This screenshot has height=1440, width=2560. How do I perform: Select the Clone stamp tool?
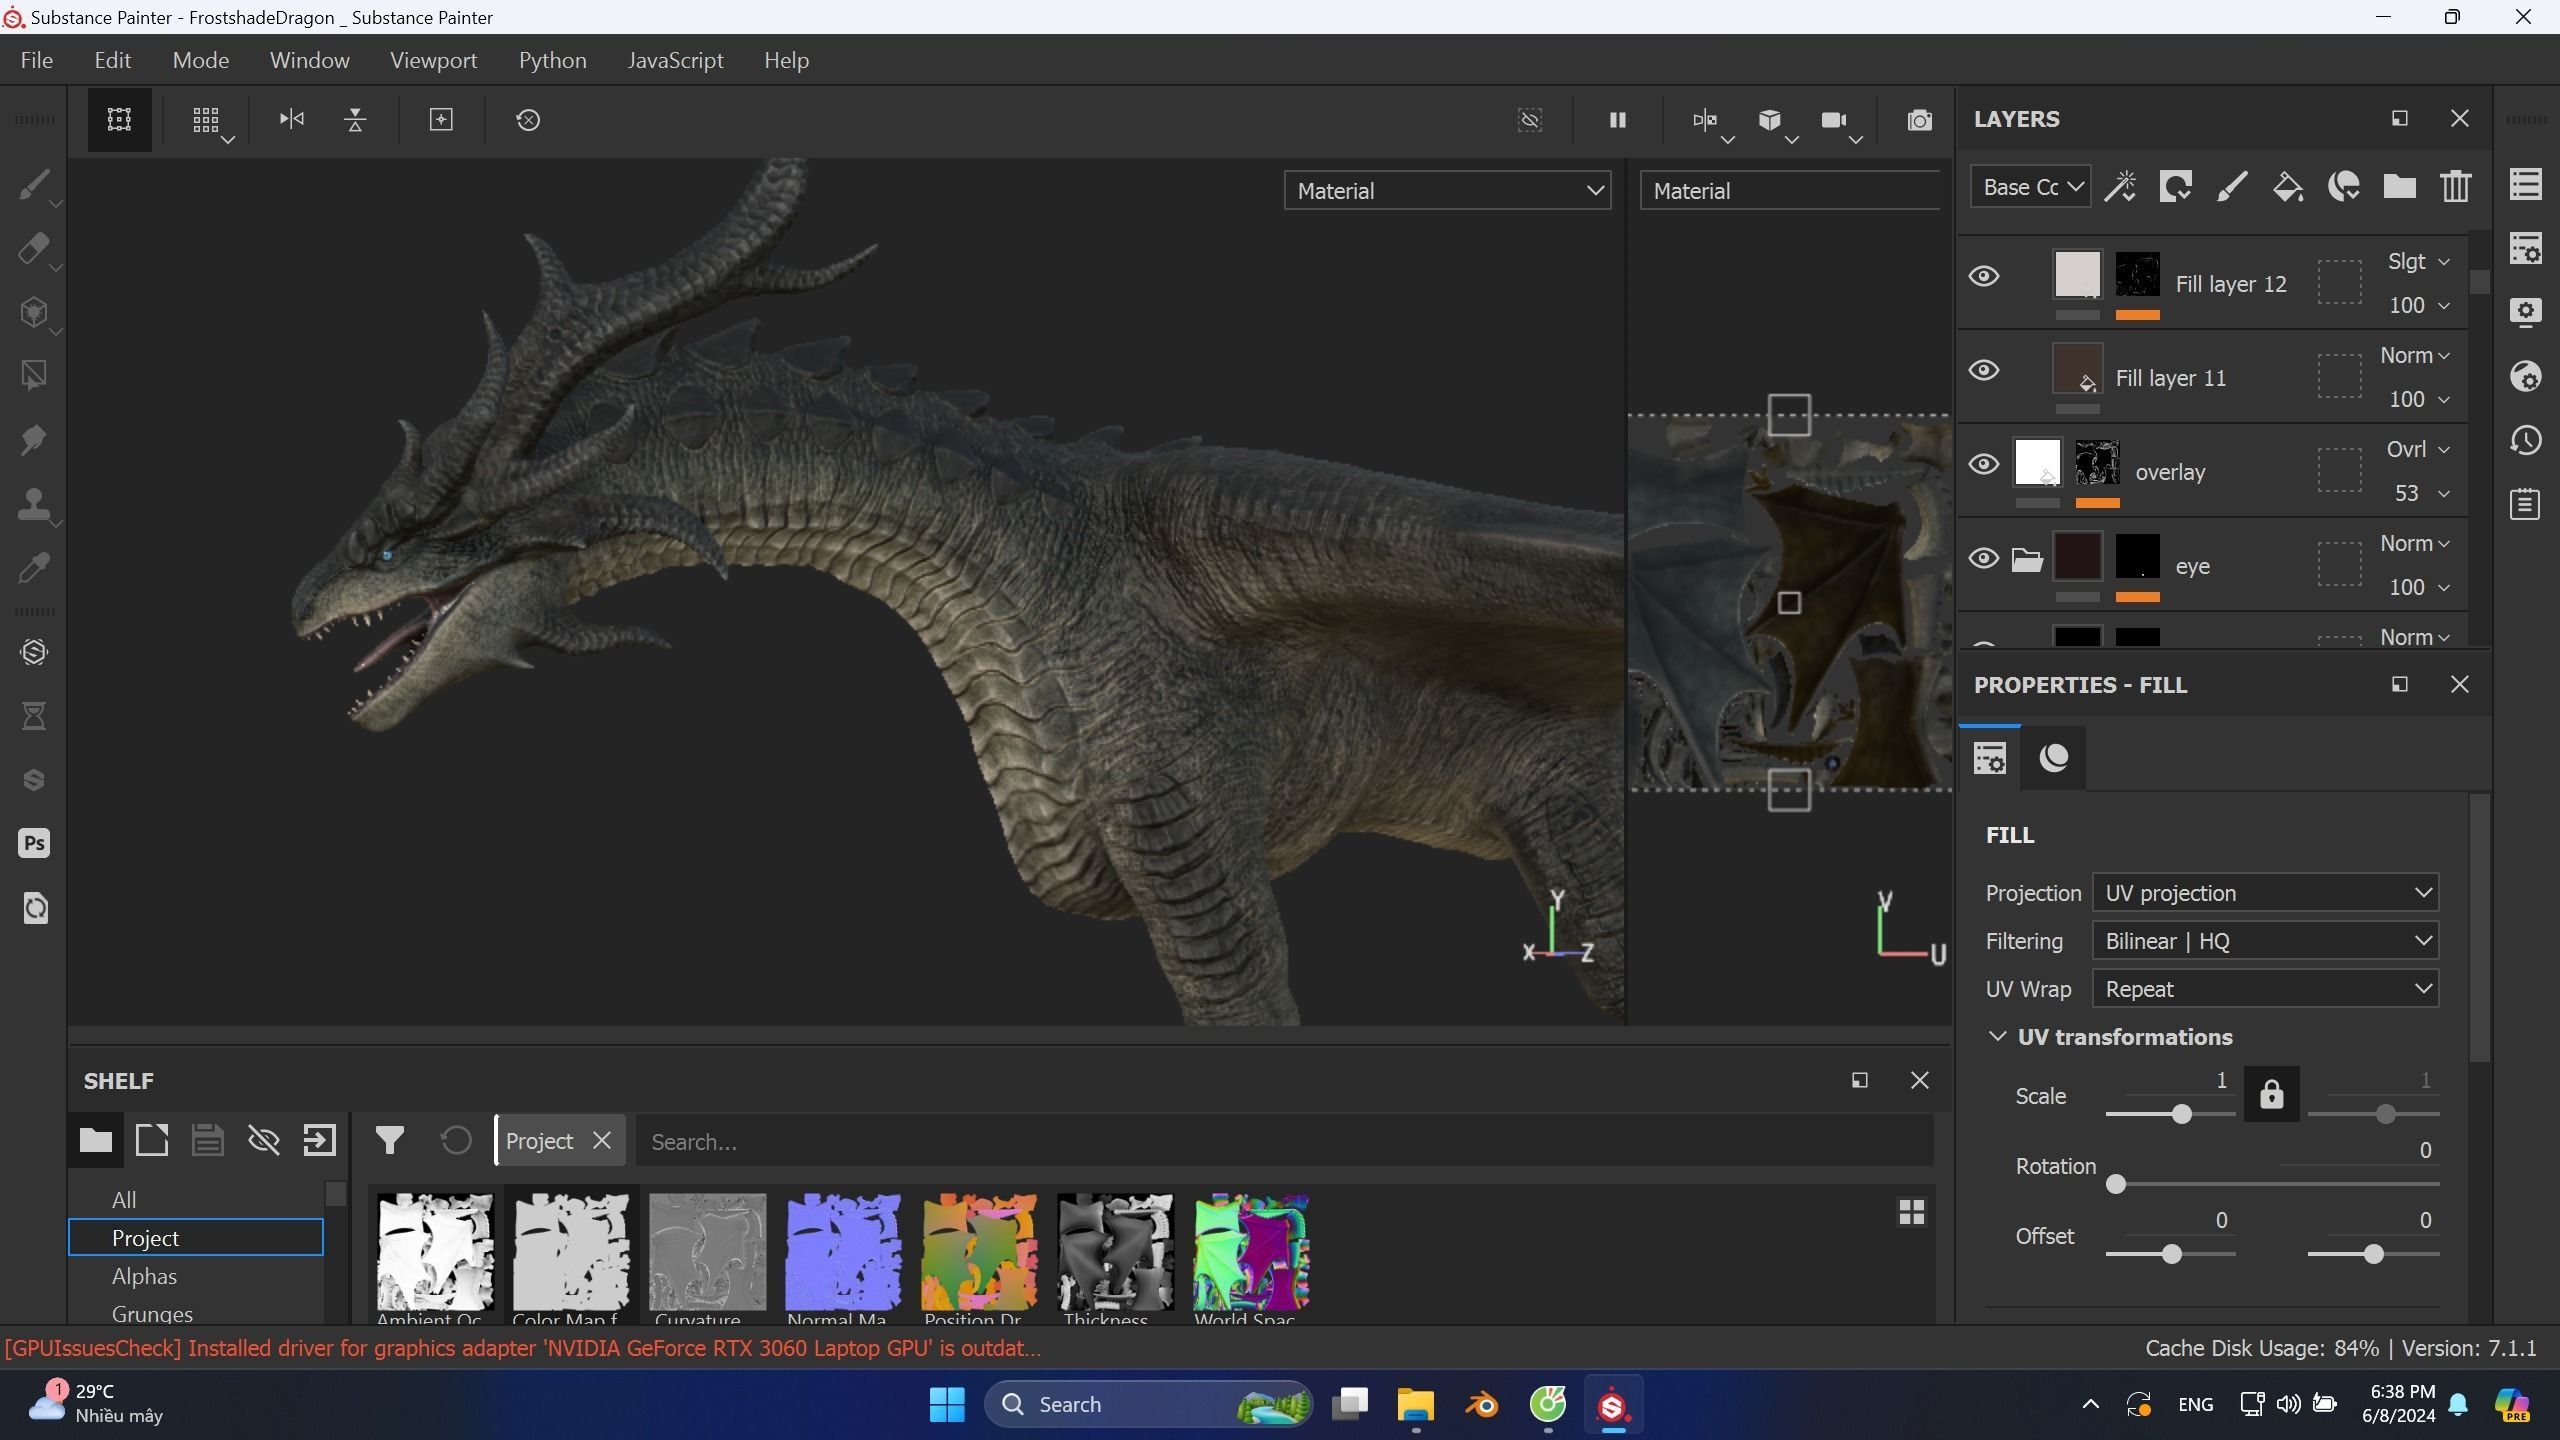pyautogui.click(x=34, y=504)
